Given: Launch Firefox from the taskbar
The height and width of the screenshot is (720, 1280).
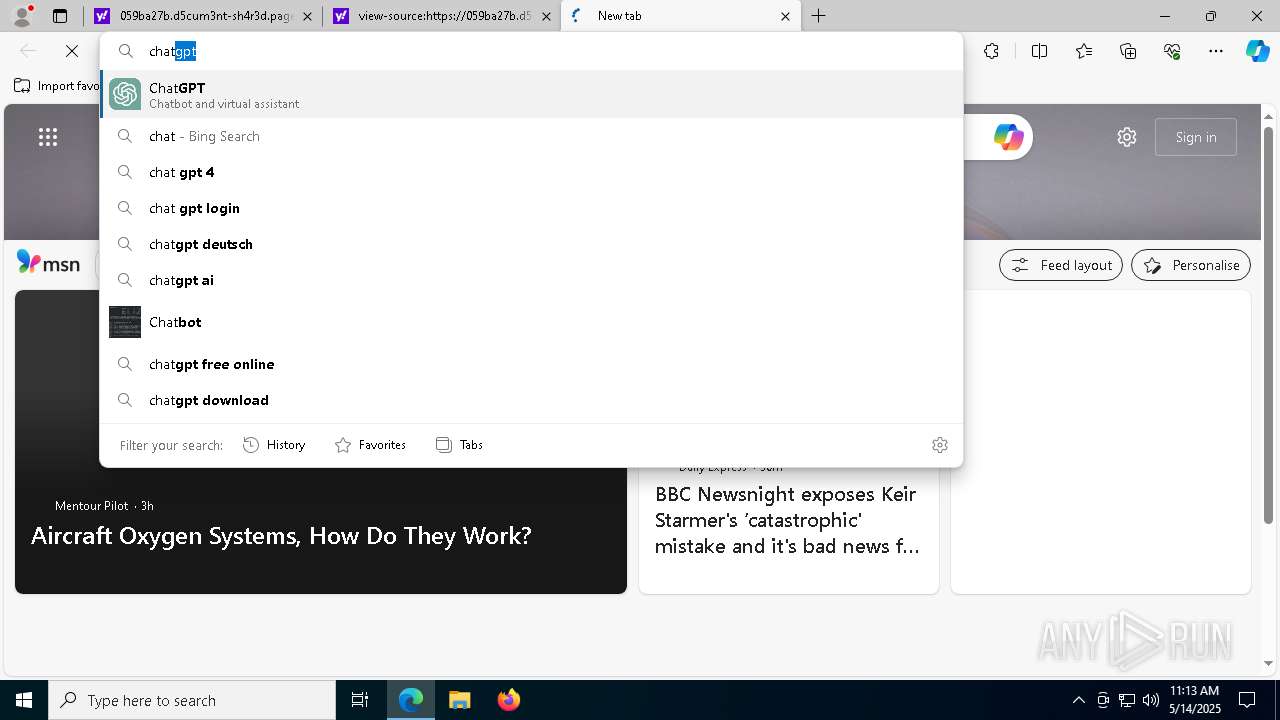Looking at the screenshot, I should coord(508,700).
